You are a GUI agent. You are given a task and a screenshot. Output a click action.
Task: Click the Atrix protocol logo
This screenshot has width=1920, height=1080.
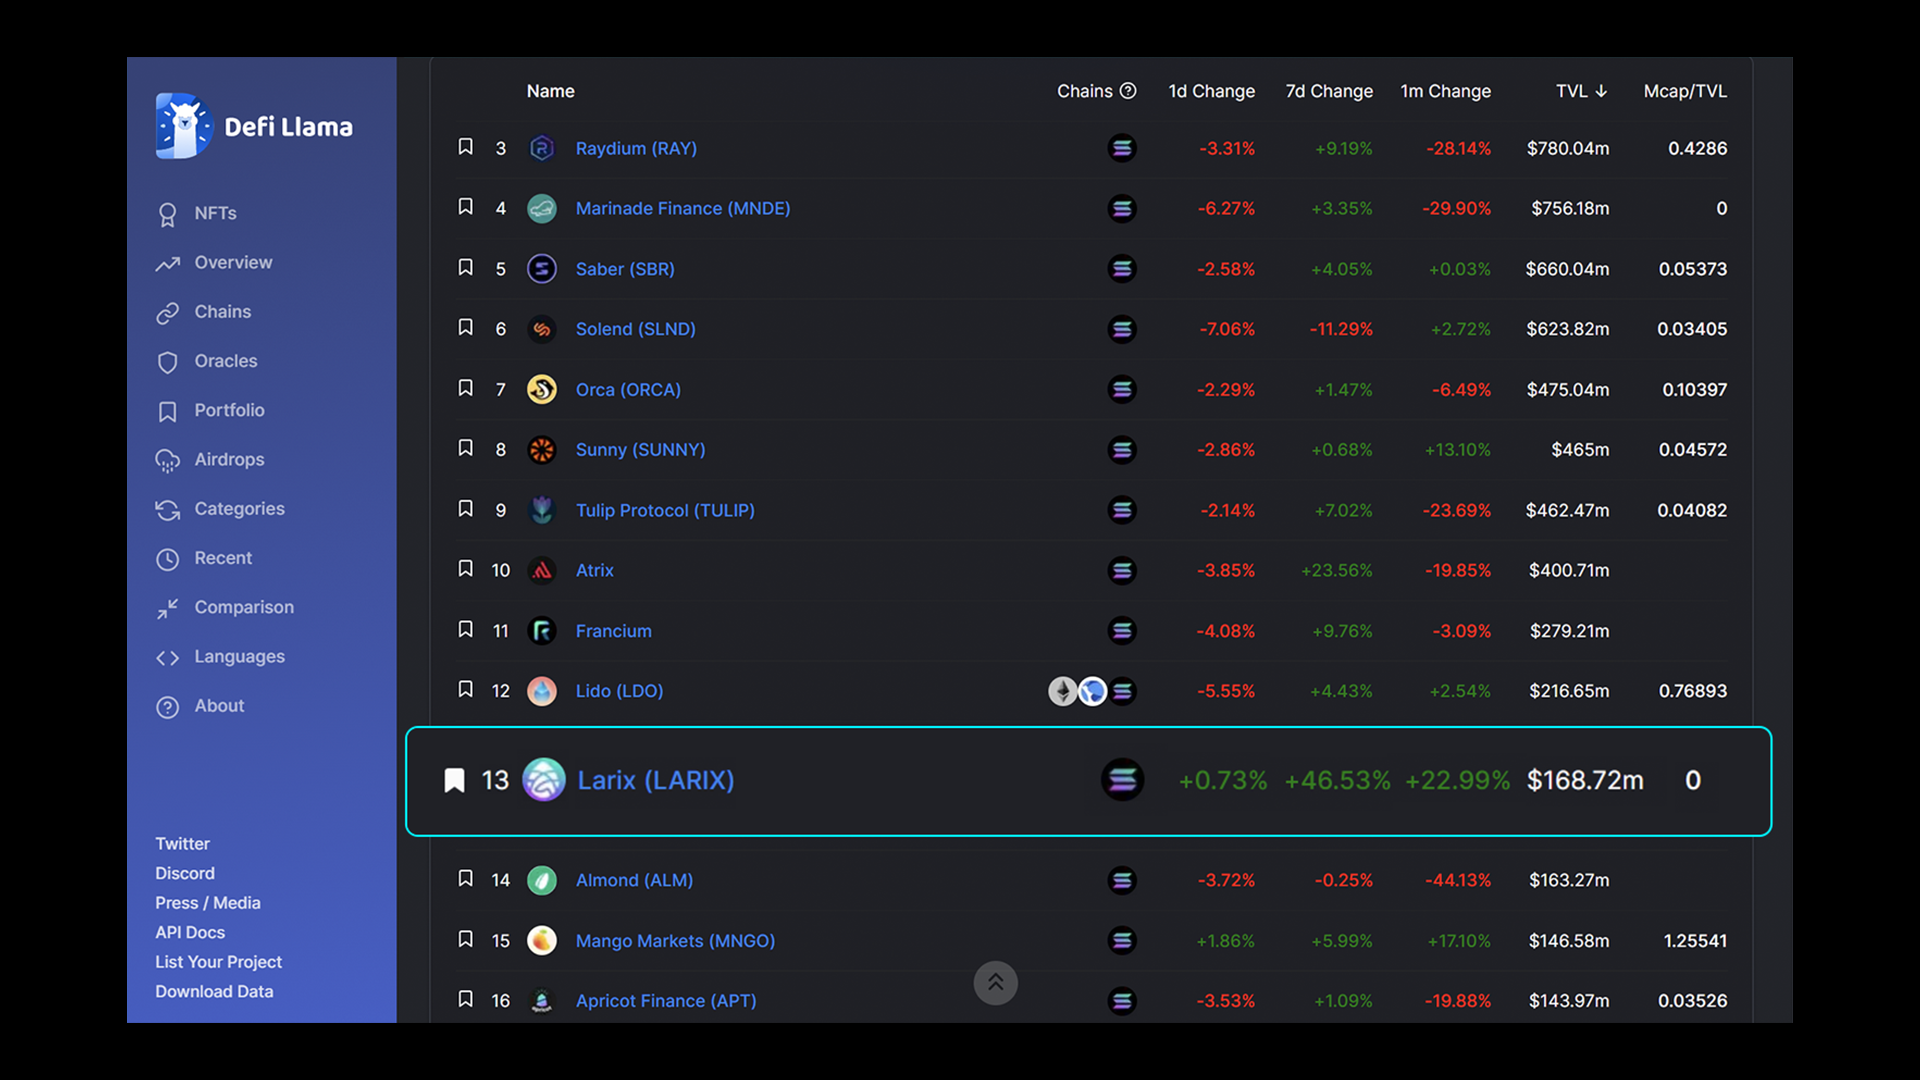click(x=542, y=570)
